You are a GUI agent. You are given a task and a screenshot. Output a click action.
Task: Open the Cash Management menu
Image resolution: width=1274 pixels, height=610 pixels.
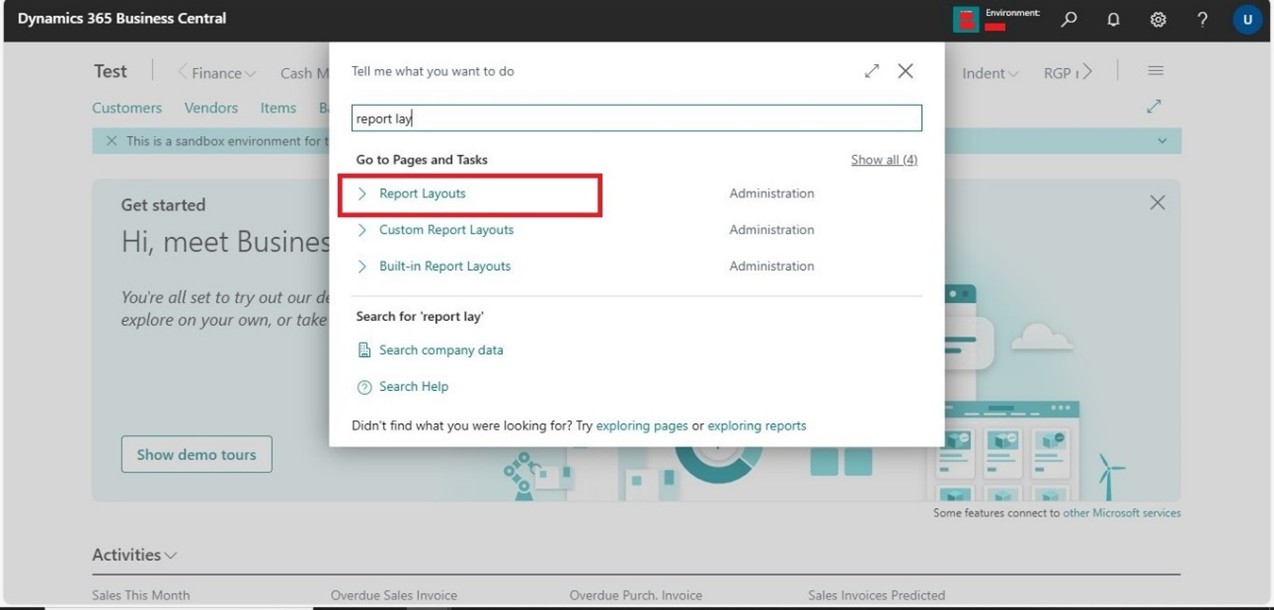[304, 73]
